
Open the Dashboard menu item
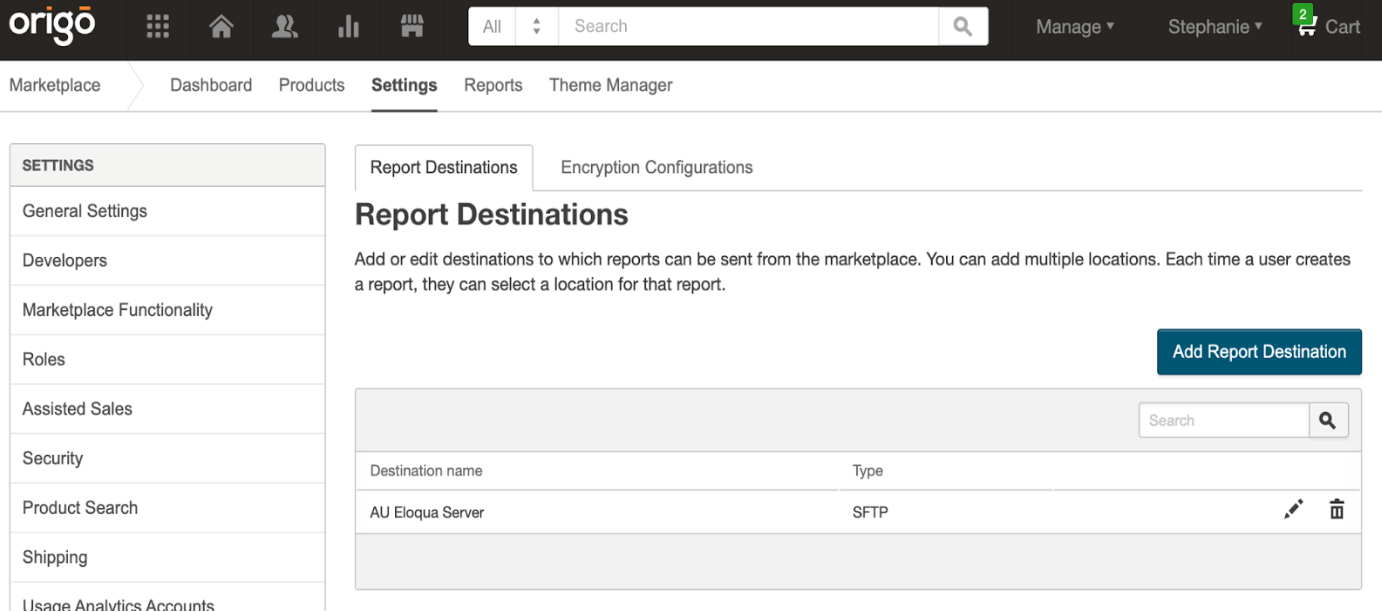click(211, 85)
